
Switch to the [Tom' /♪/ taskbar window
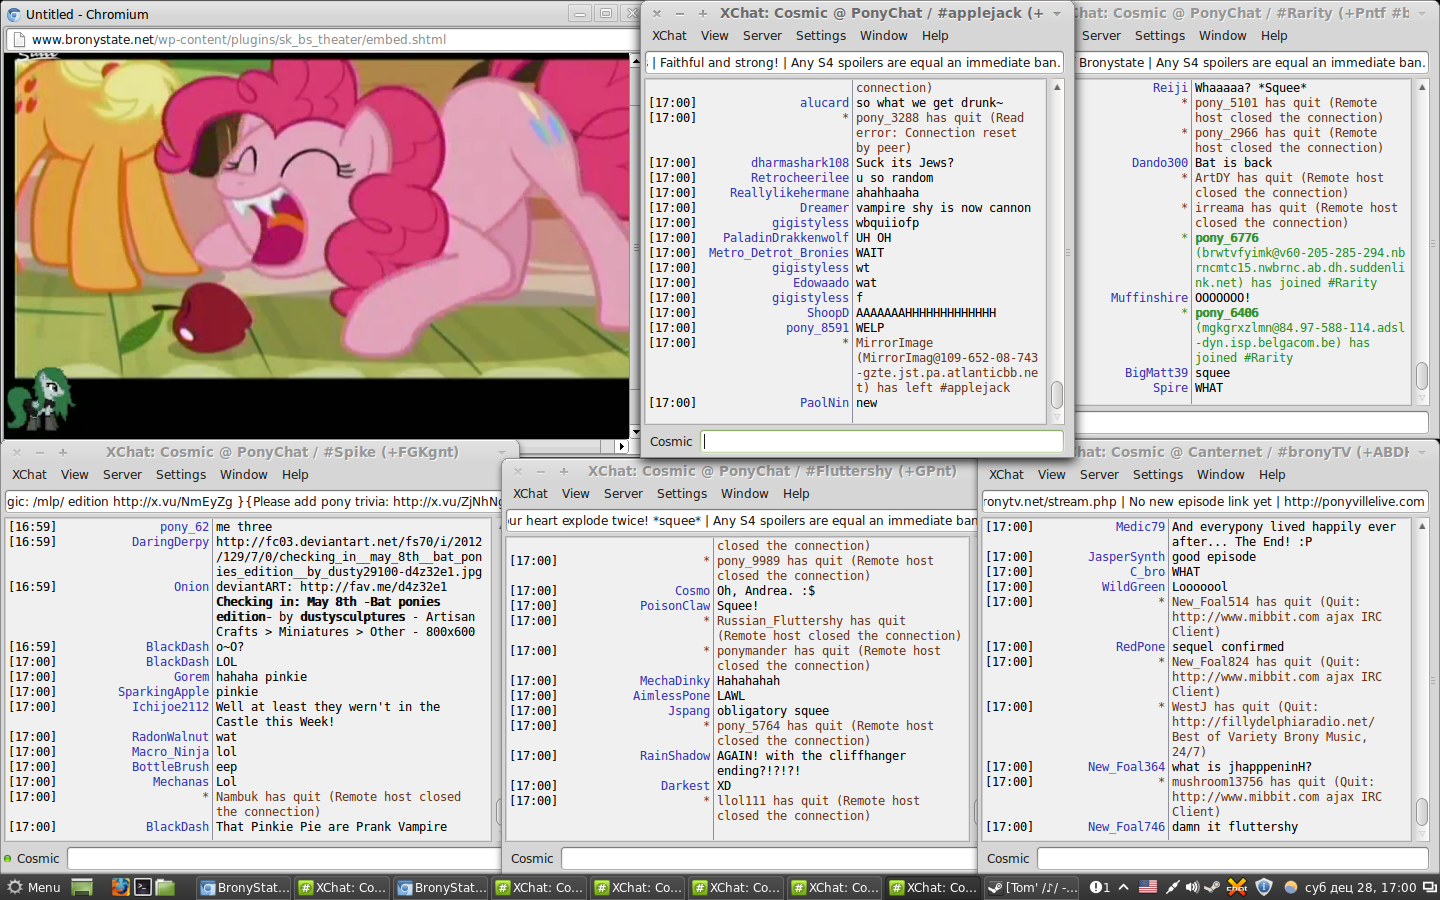tap(1032, 887)
